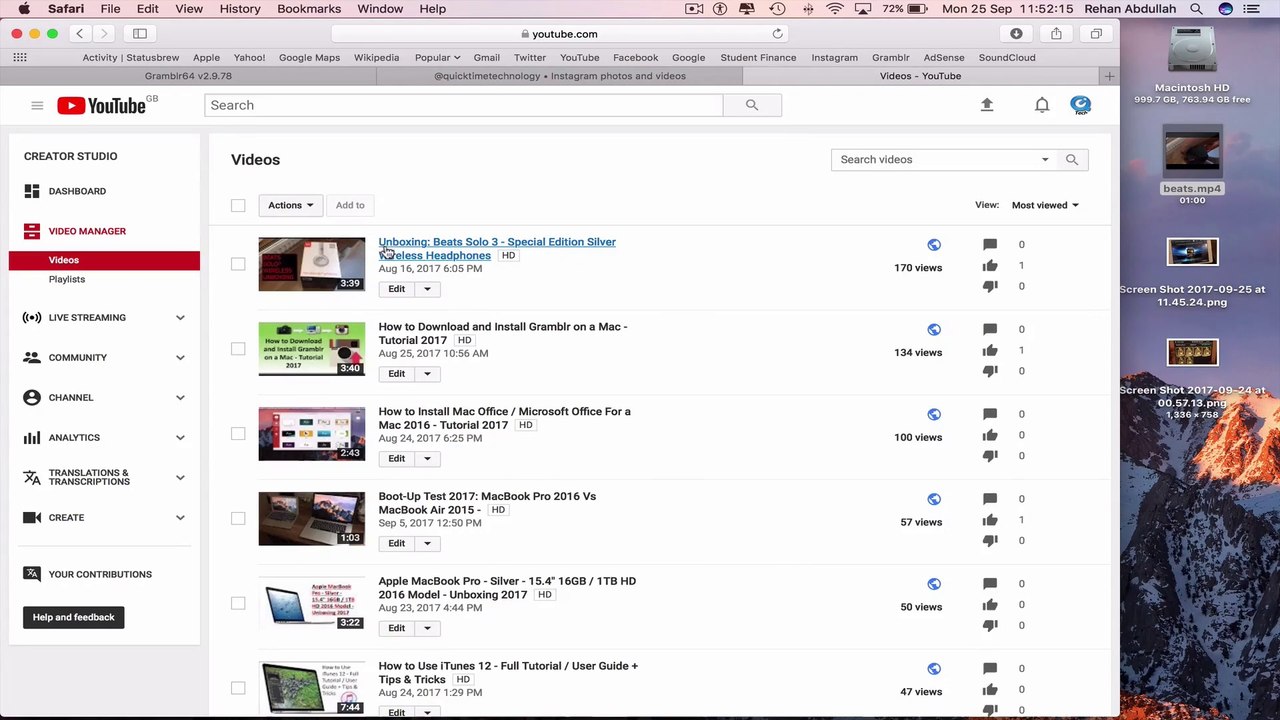Open the Popular bookmarks folder dropdown
1280x720 pixels.
[x=437, y=58]
